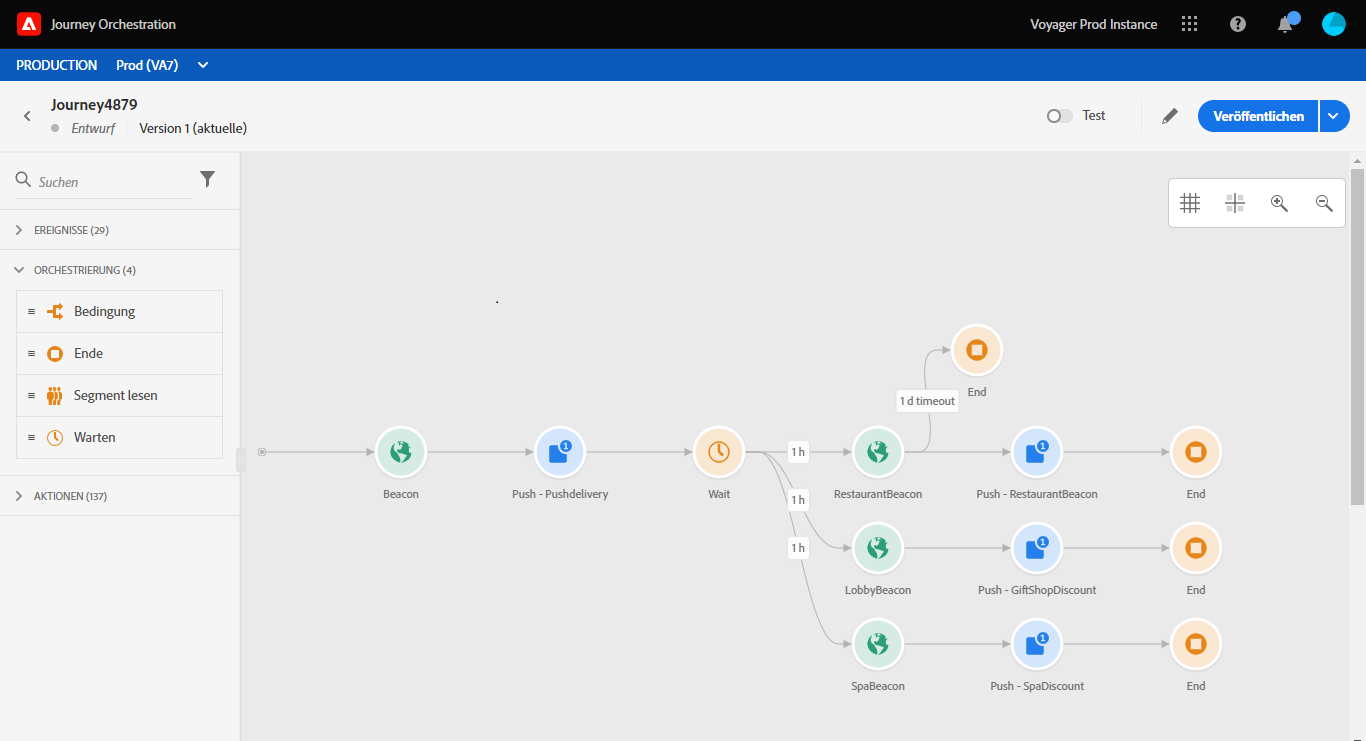Click Version 1 (aktuelle) text
This screenshot has height=741, width=1366.
(x=193, y=128)
